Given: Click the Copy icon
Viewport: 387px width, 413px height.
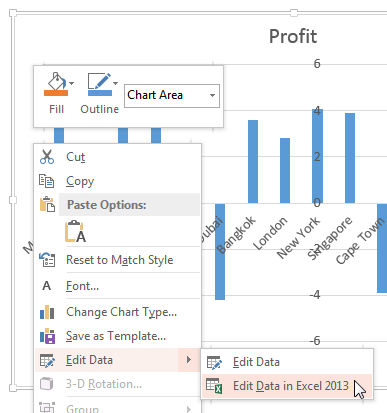Looking at the screenshot, I should point(46,181).
